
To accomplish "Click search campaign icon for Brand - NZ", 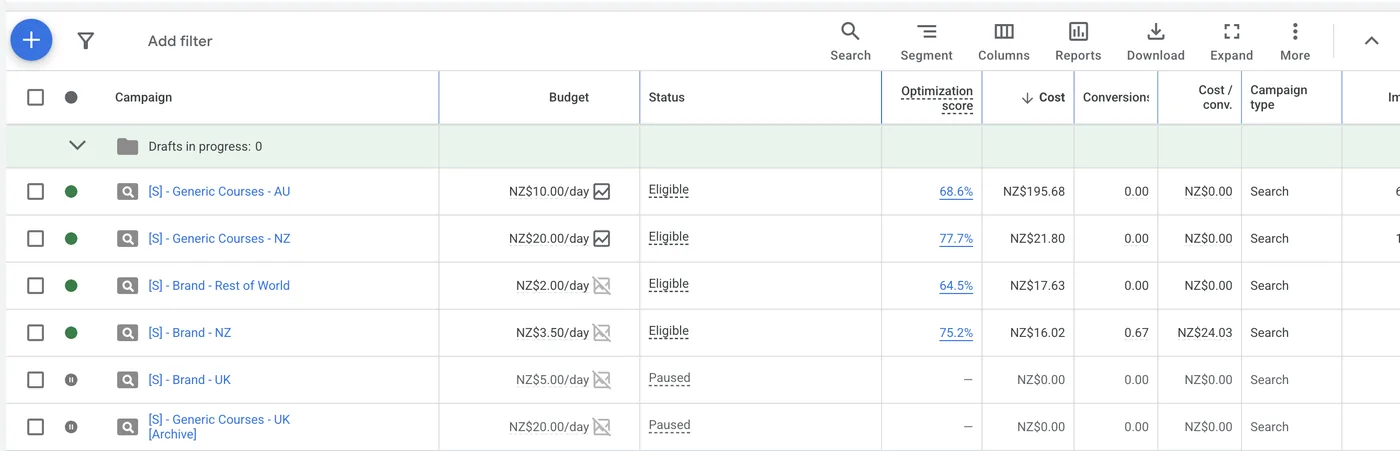I will 127,333.
